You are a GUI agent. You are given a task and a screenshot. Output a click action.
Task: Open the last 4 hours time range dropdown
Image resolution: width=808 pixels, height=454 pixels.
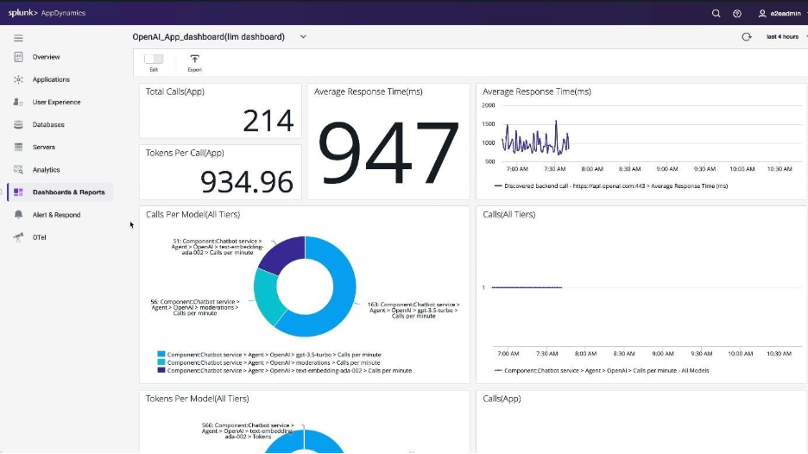[786, 37]
